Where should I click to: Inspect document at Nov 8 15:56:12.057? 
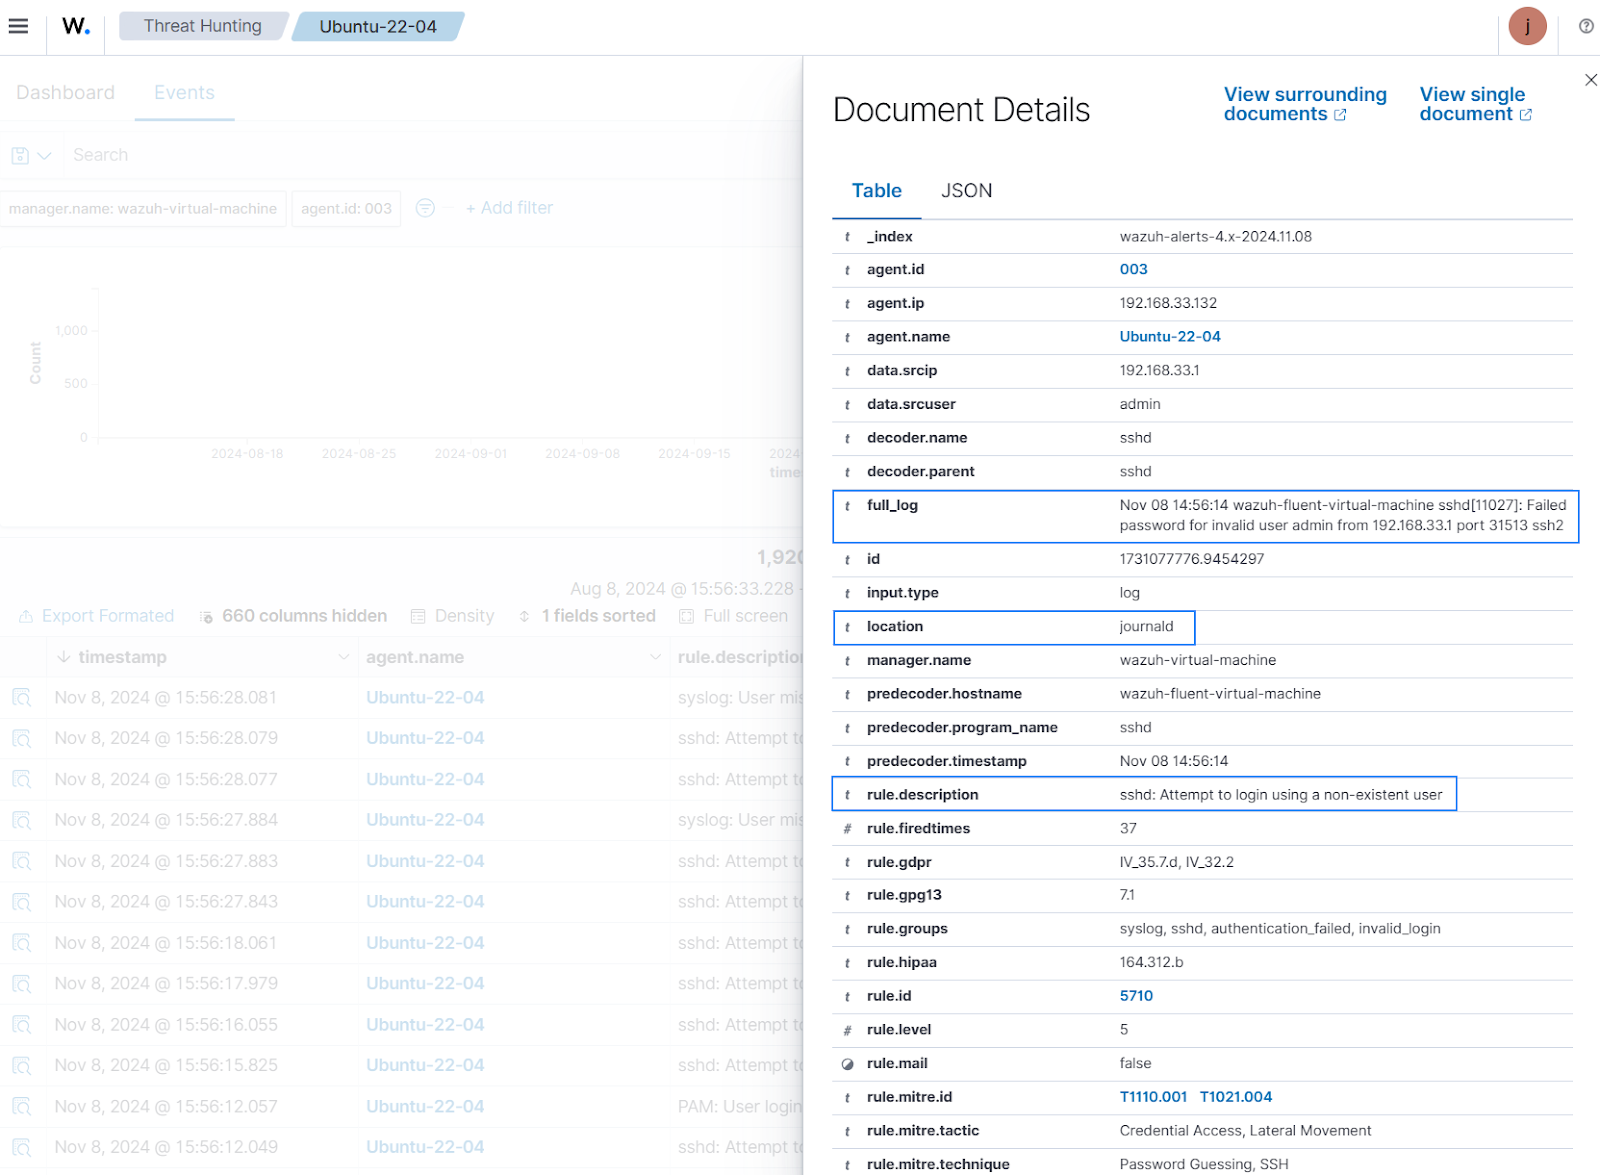(x=21, y=1106)
